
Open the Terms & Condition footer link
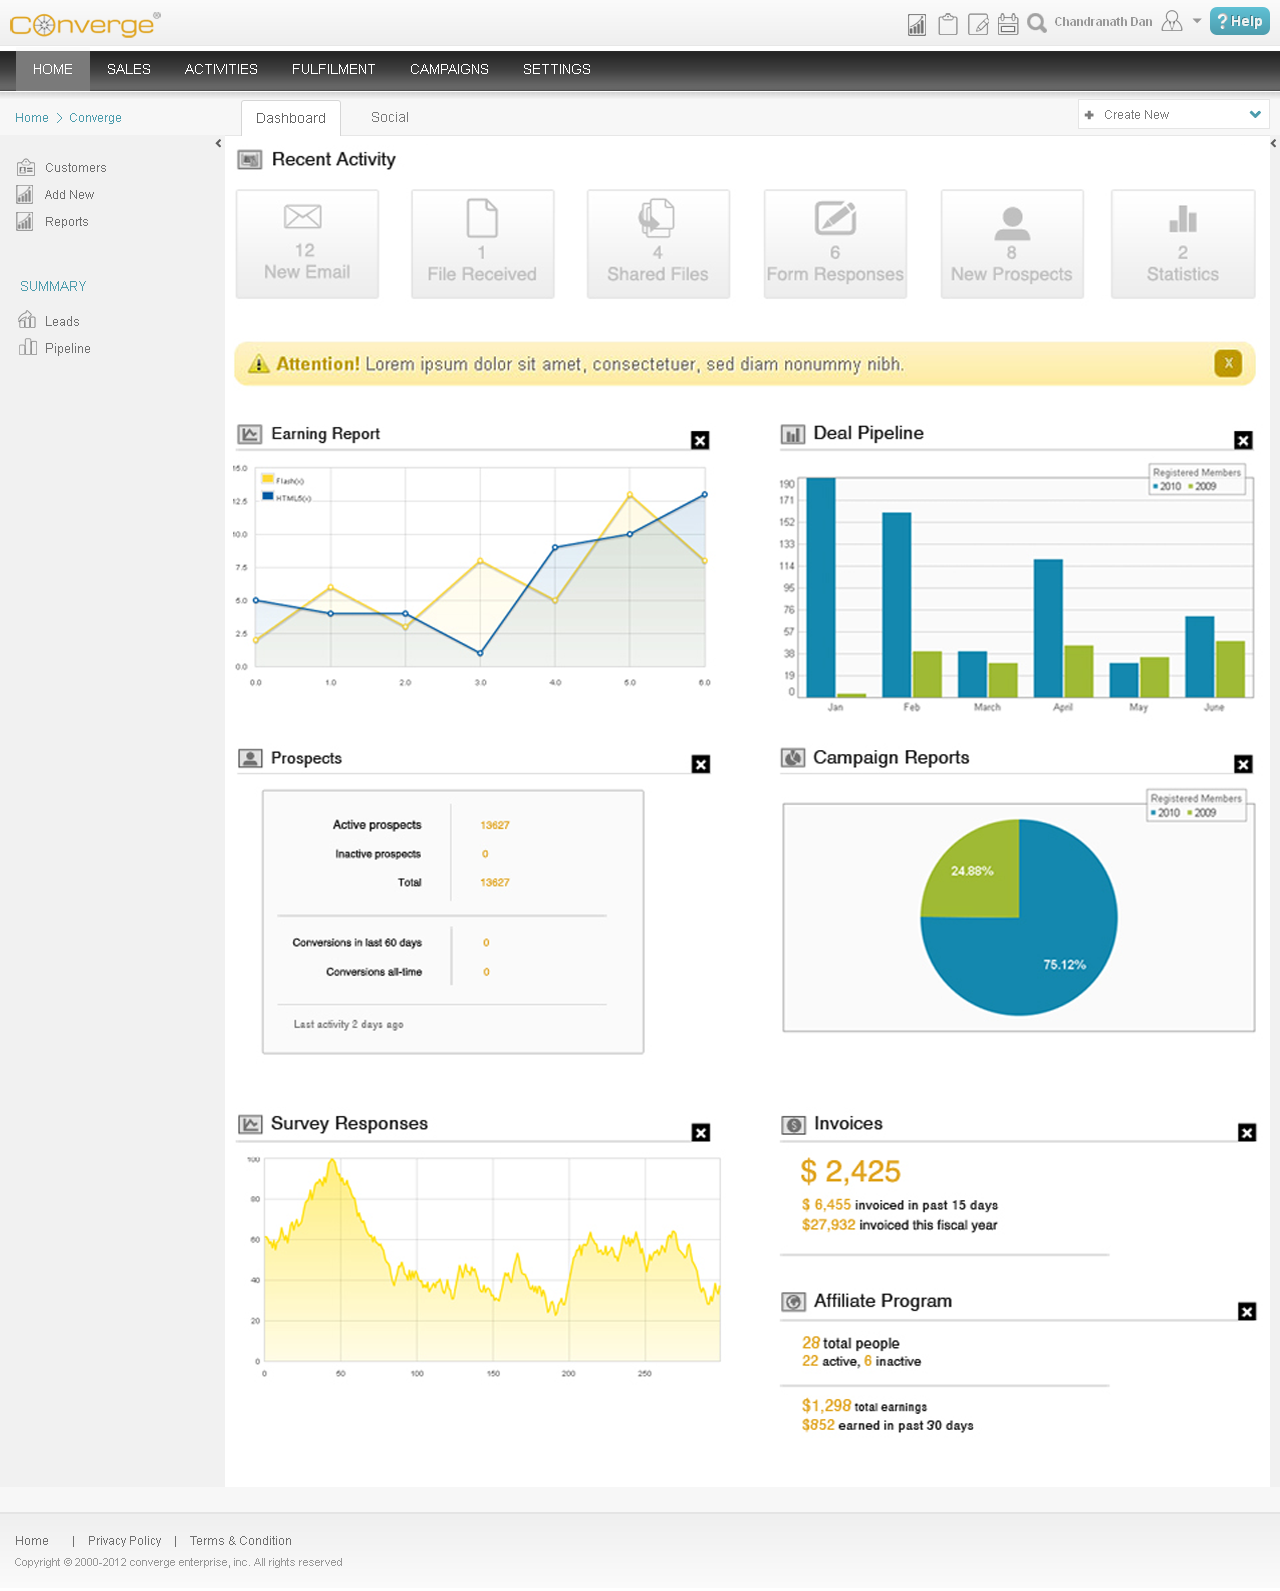tap(241, 1541)
